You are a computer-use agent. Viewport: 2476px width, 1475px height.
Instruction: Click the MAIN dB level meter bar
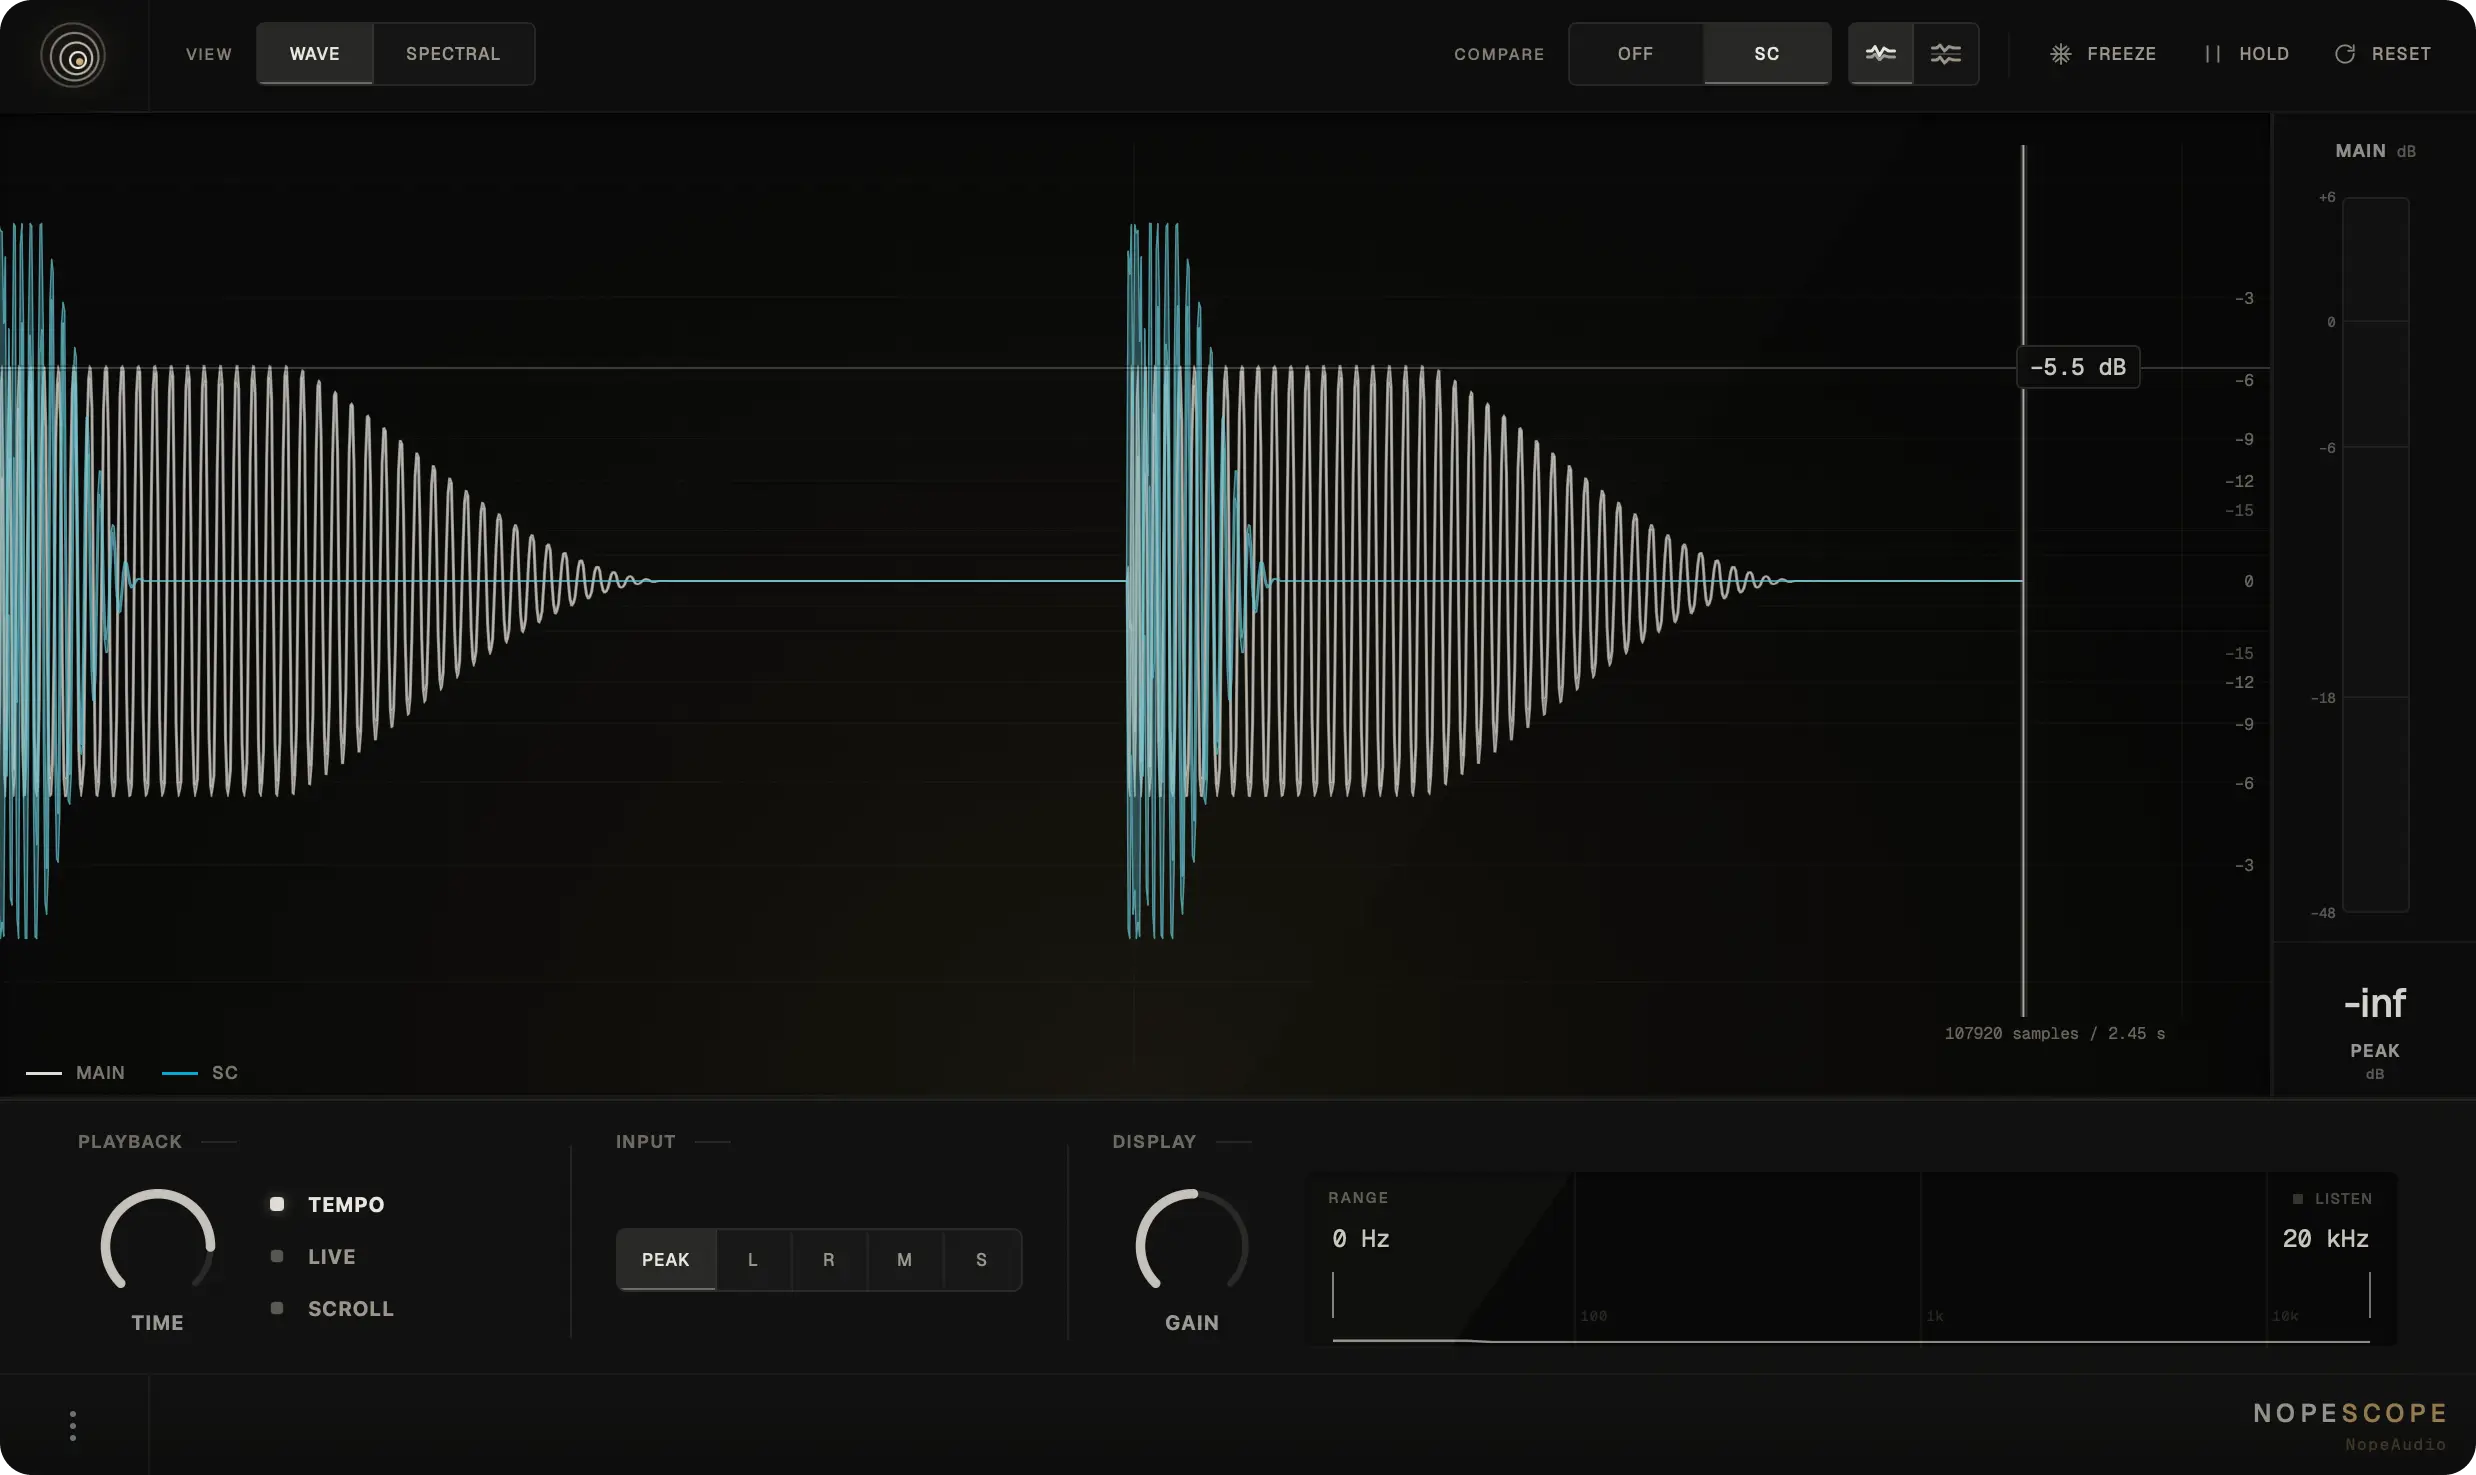[x=2376, y=555]
